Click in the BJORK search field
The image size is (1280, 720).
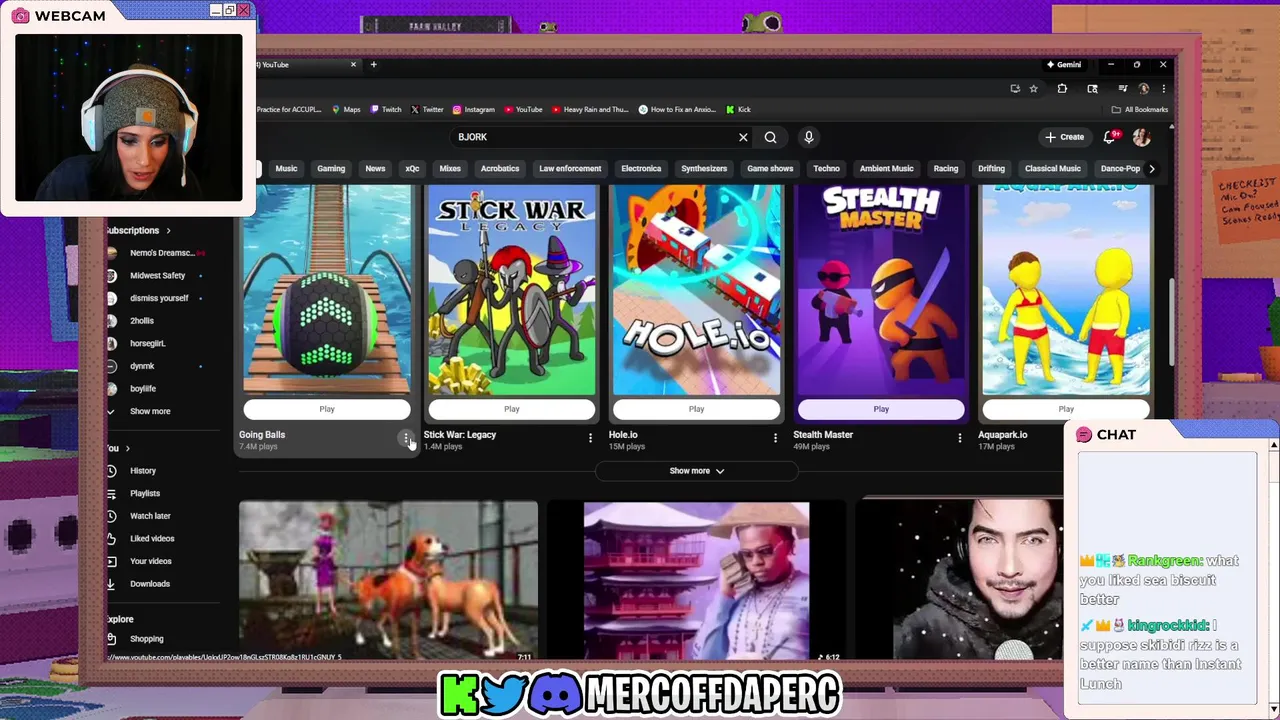(595, 137)
